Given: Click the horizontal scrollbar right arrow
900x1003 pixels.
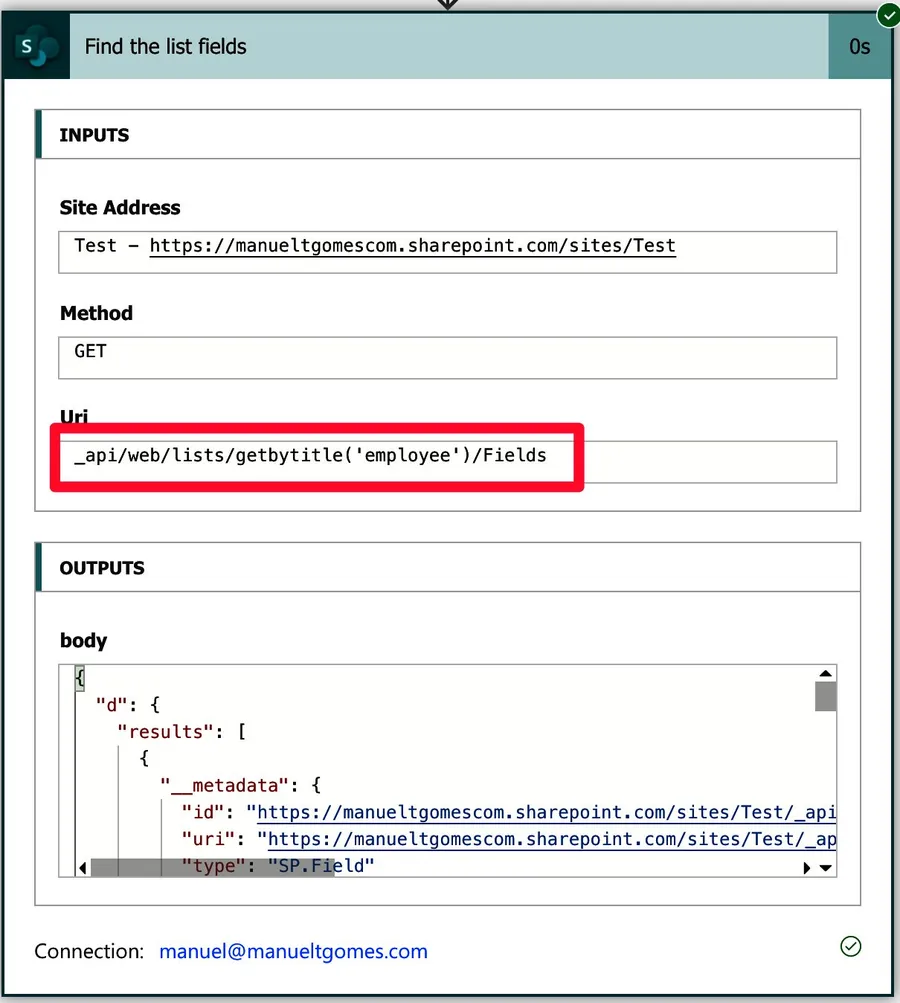Looking at the screenshot, I should pyautogui.click(x=808, y=868).
